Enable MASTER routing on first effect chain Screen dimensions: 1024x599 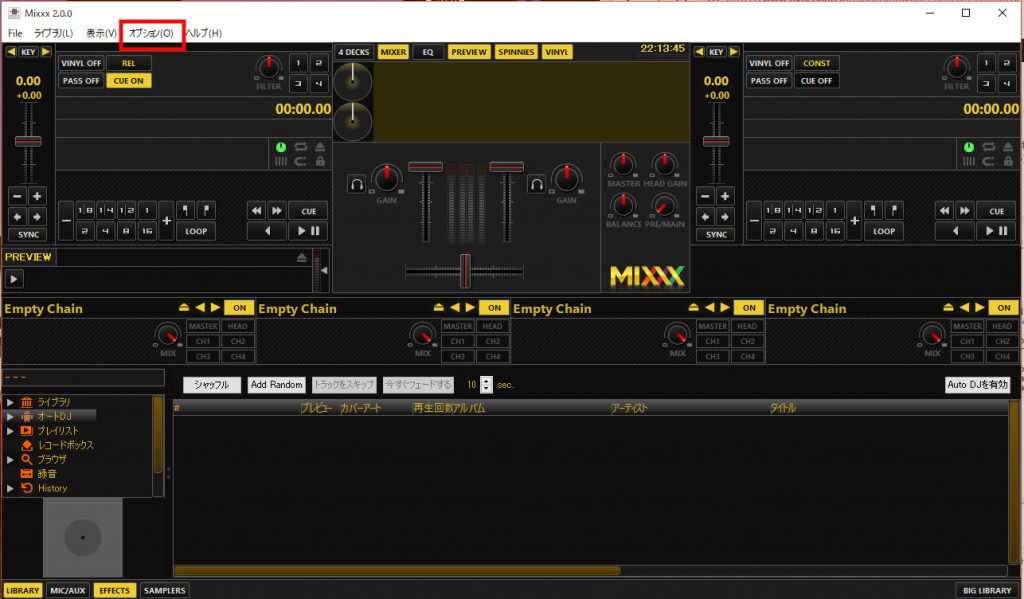[203, 326]
